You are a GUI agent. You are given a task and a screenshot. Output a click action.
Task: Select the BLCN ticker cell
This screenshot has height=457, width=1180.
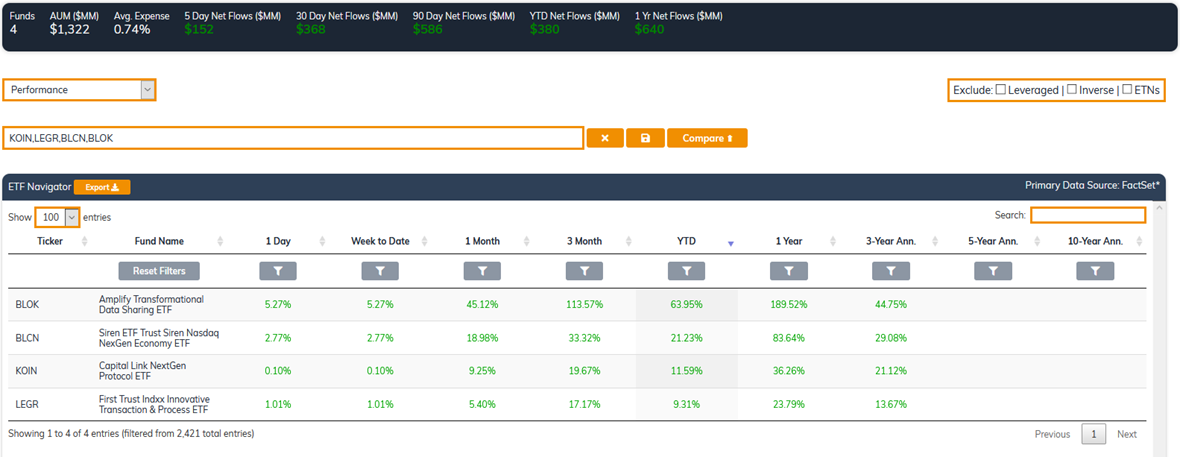(27, 338)
